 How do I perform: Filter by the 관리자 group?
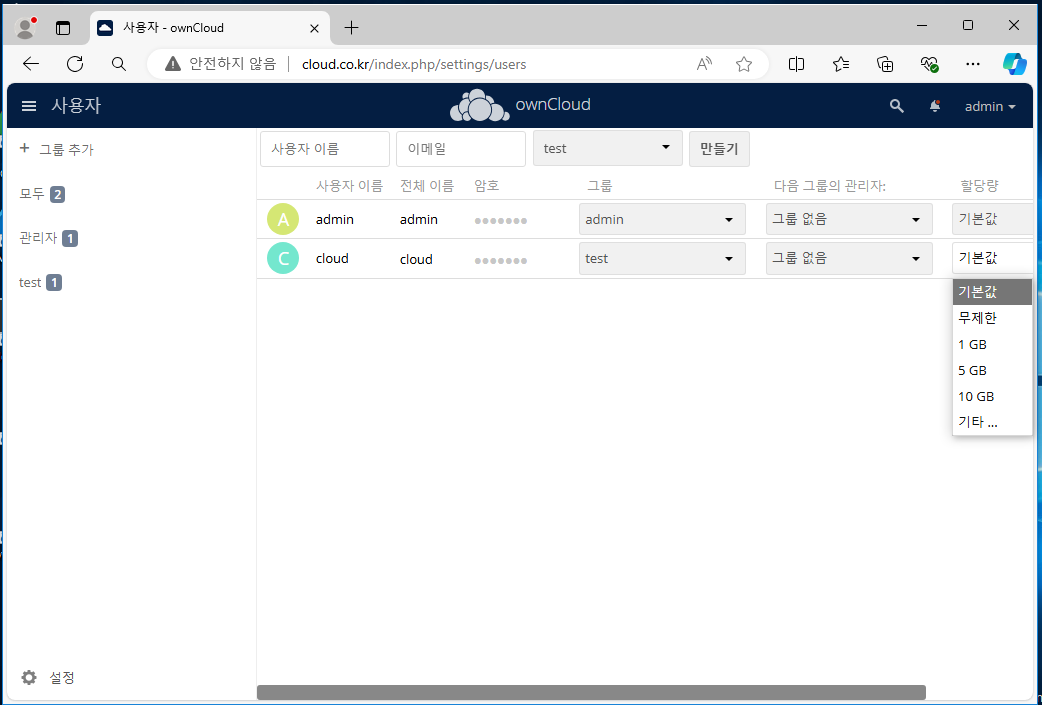point(39,238)
